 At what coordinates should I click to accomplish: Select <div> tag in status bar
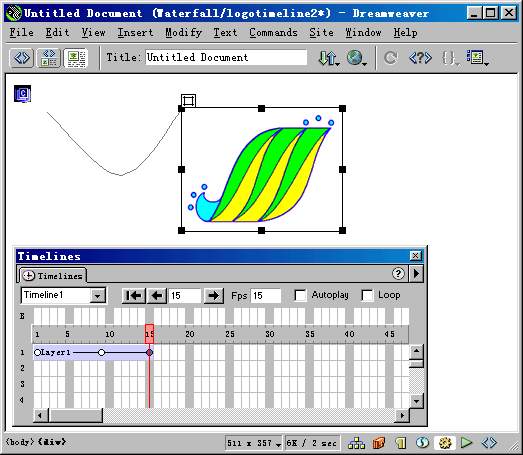point(52,442)
